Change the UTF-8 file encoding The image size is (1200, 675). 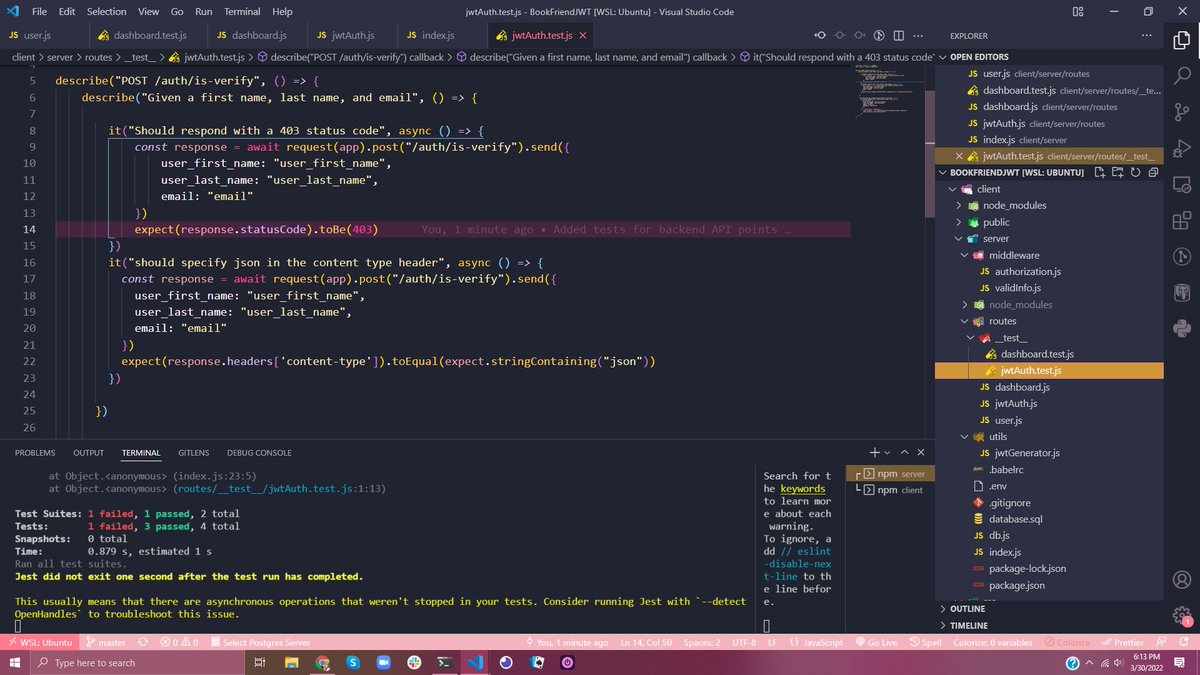click(x=744, y=642)
